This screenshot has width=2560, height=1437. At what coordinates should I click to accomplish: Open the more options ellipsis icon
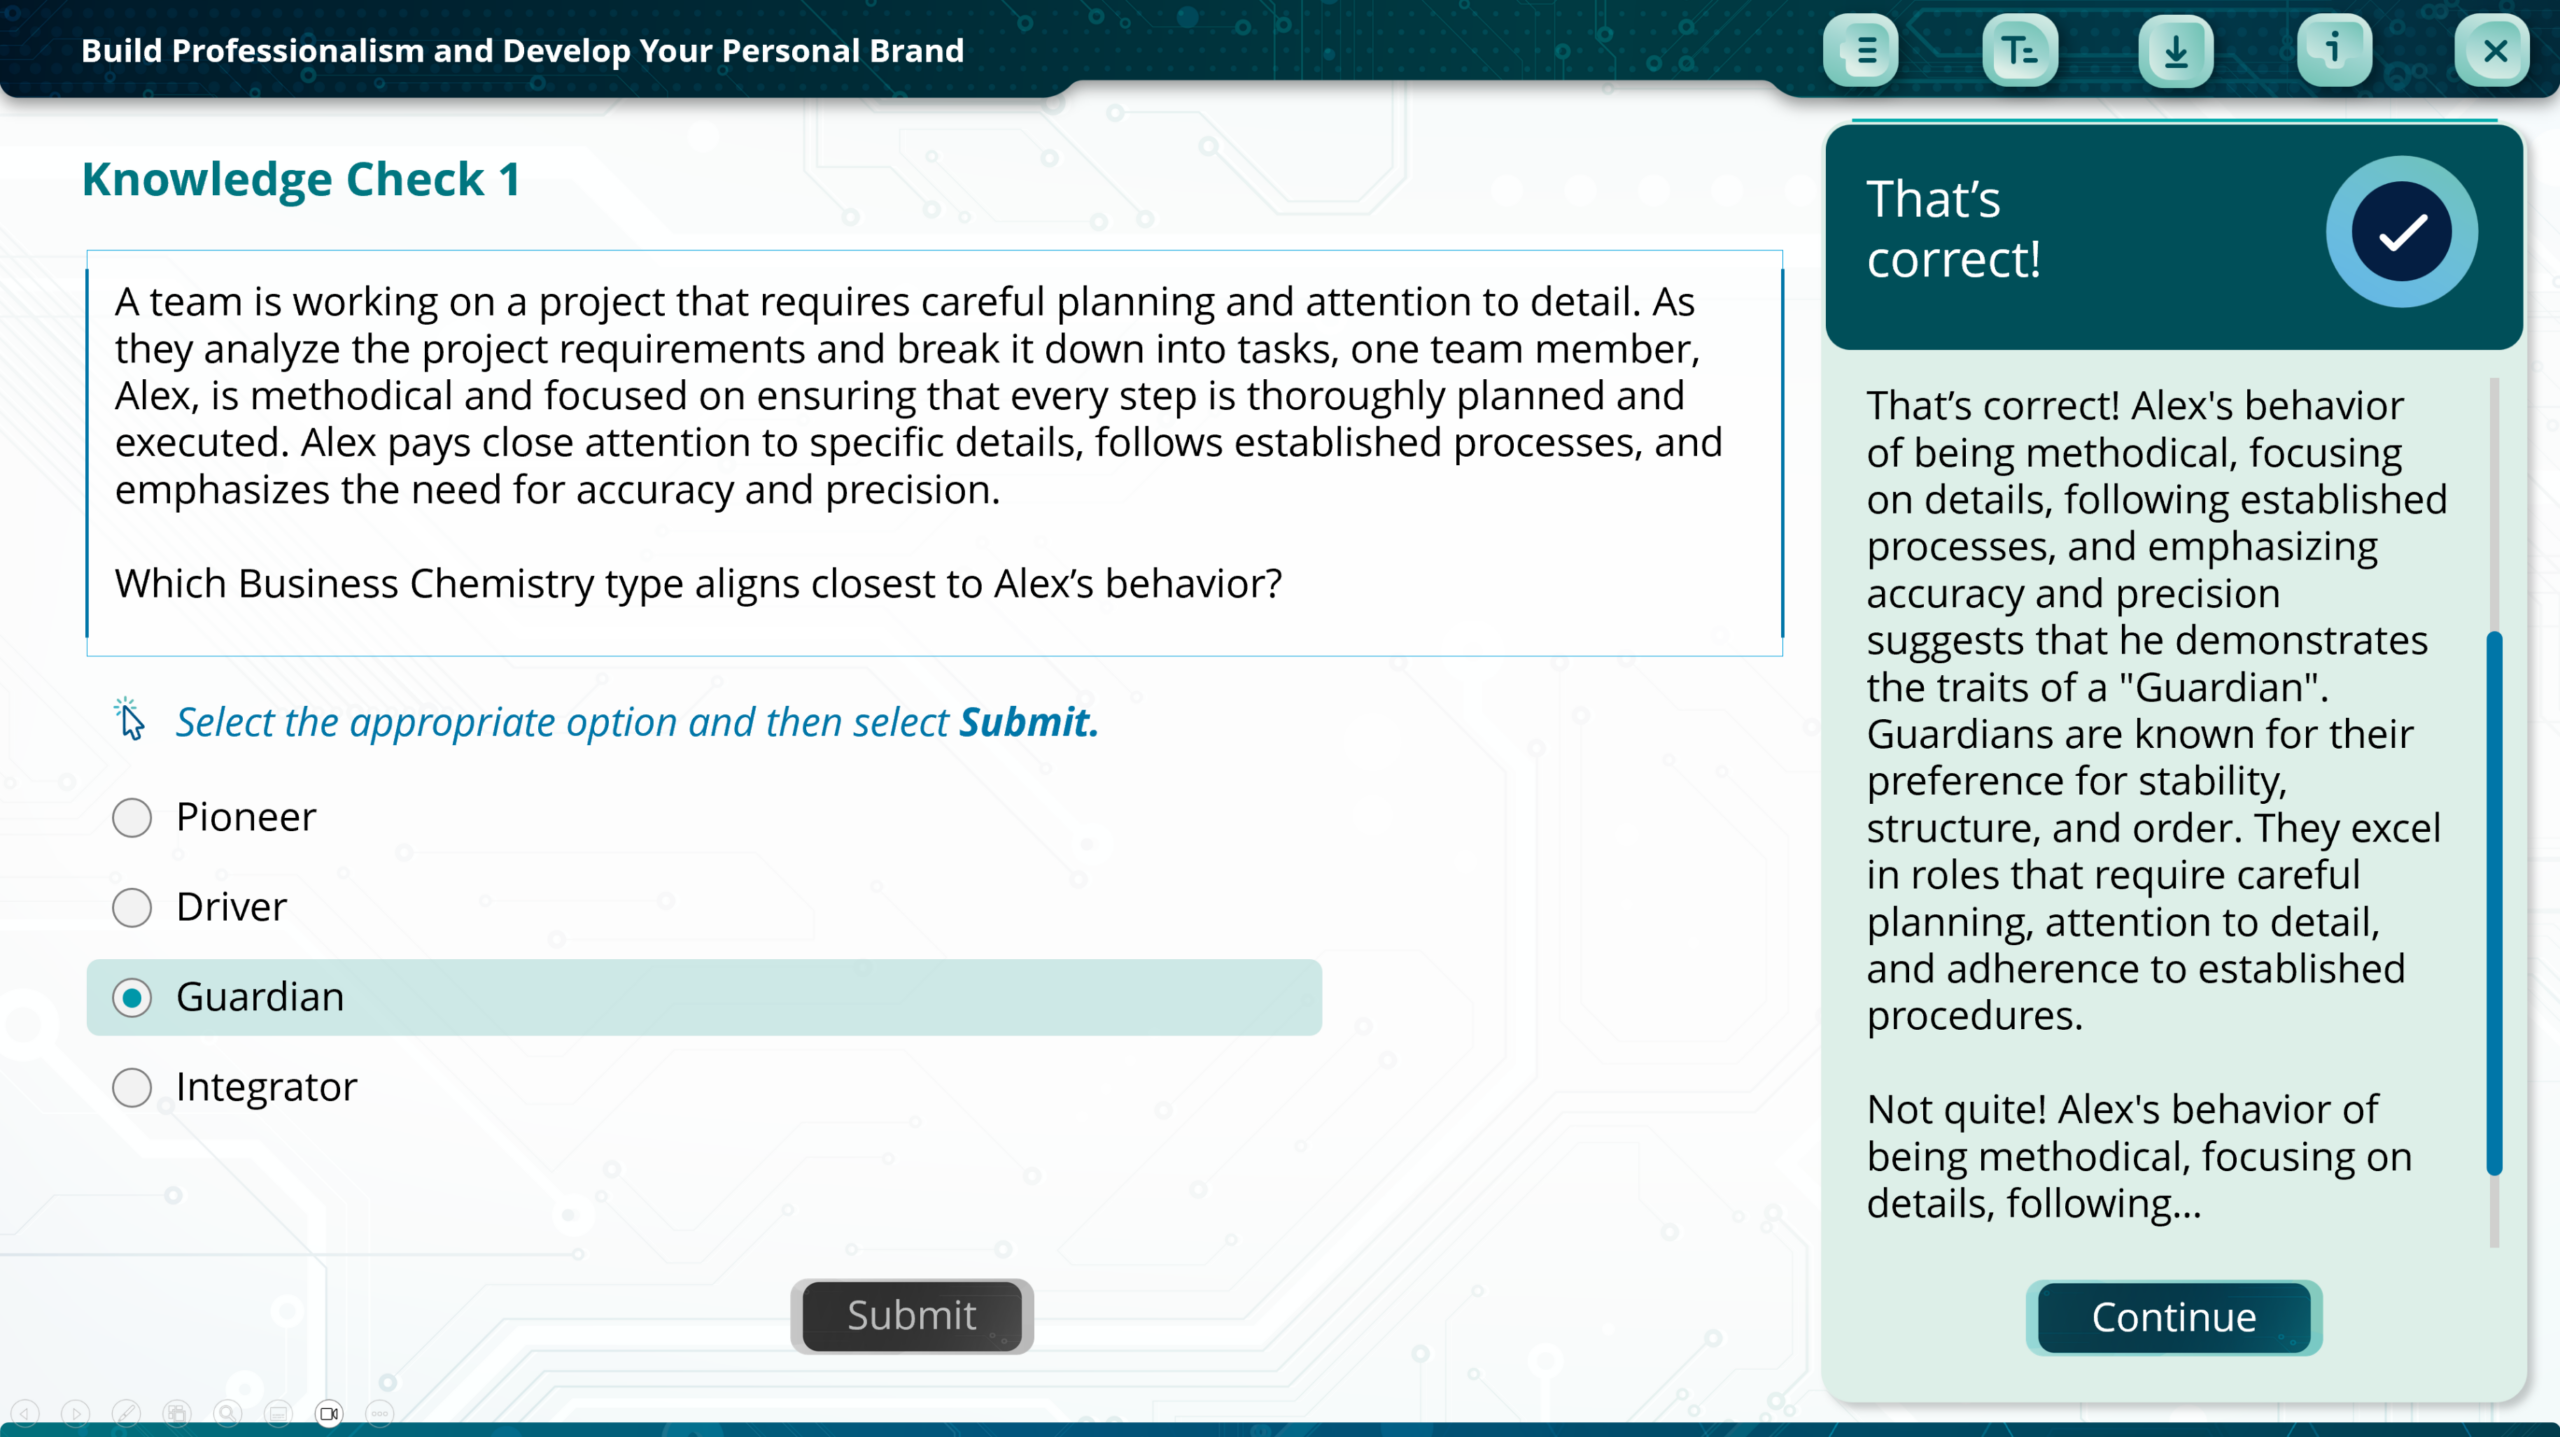pos(380,1413)
